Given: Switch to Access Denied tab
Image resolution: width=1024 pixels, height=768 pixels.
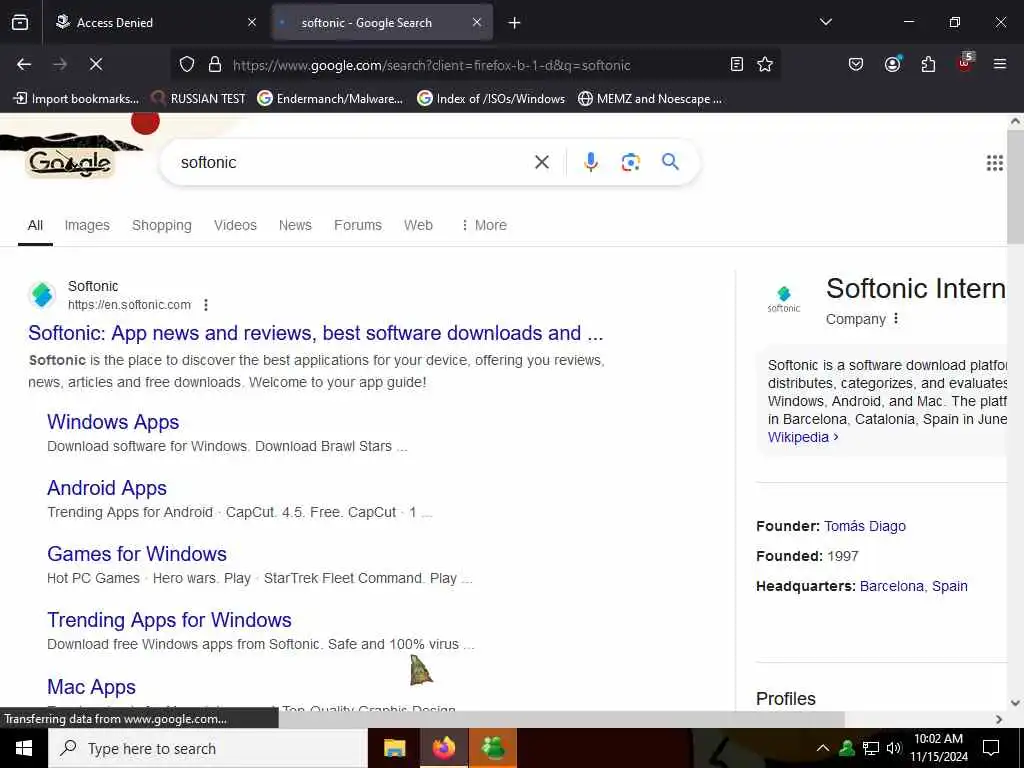Looking at the screenshot, I should coord(157,23).
